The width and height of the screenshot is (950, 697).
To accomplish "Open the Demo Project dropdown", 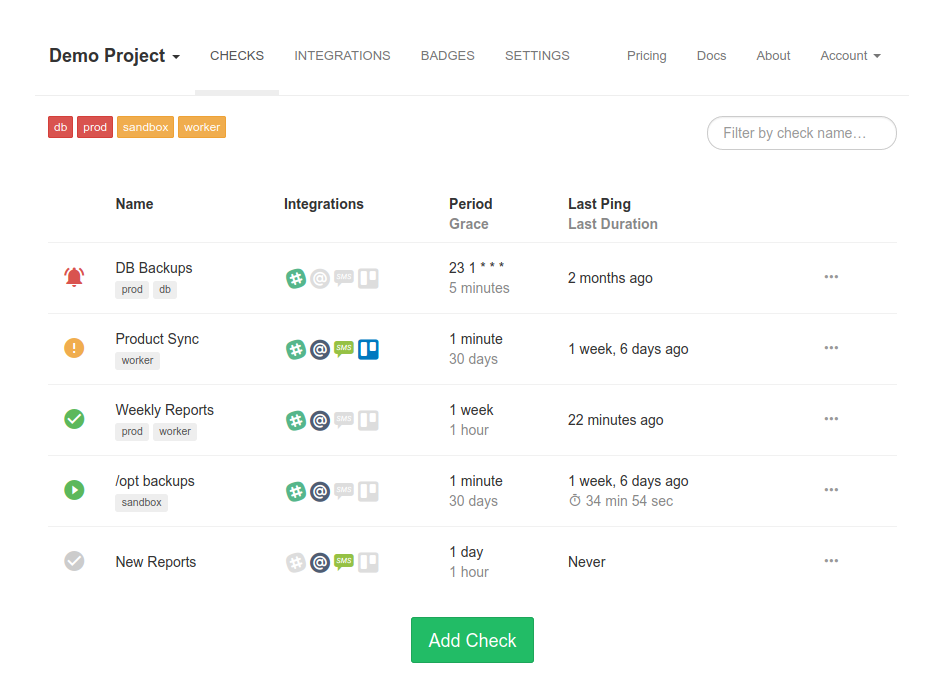I will (x=114, y=56).
